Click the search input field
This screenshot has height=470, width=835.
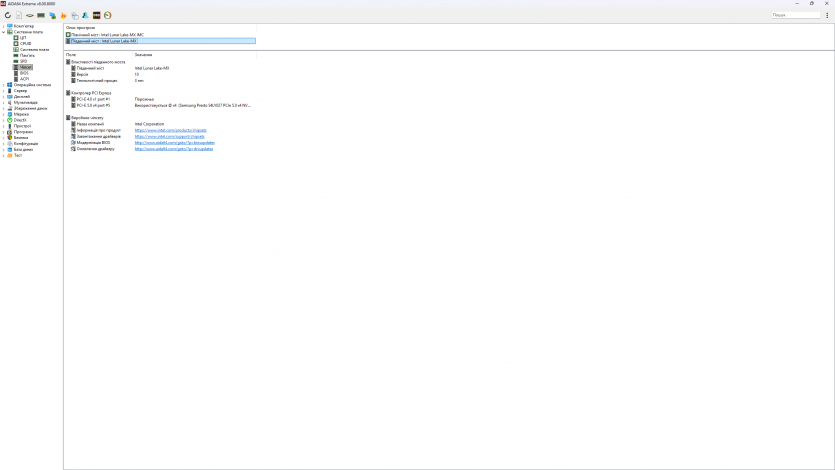[795, 15]
